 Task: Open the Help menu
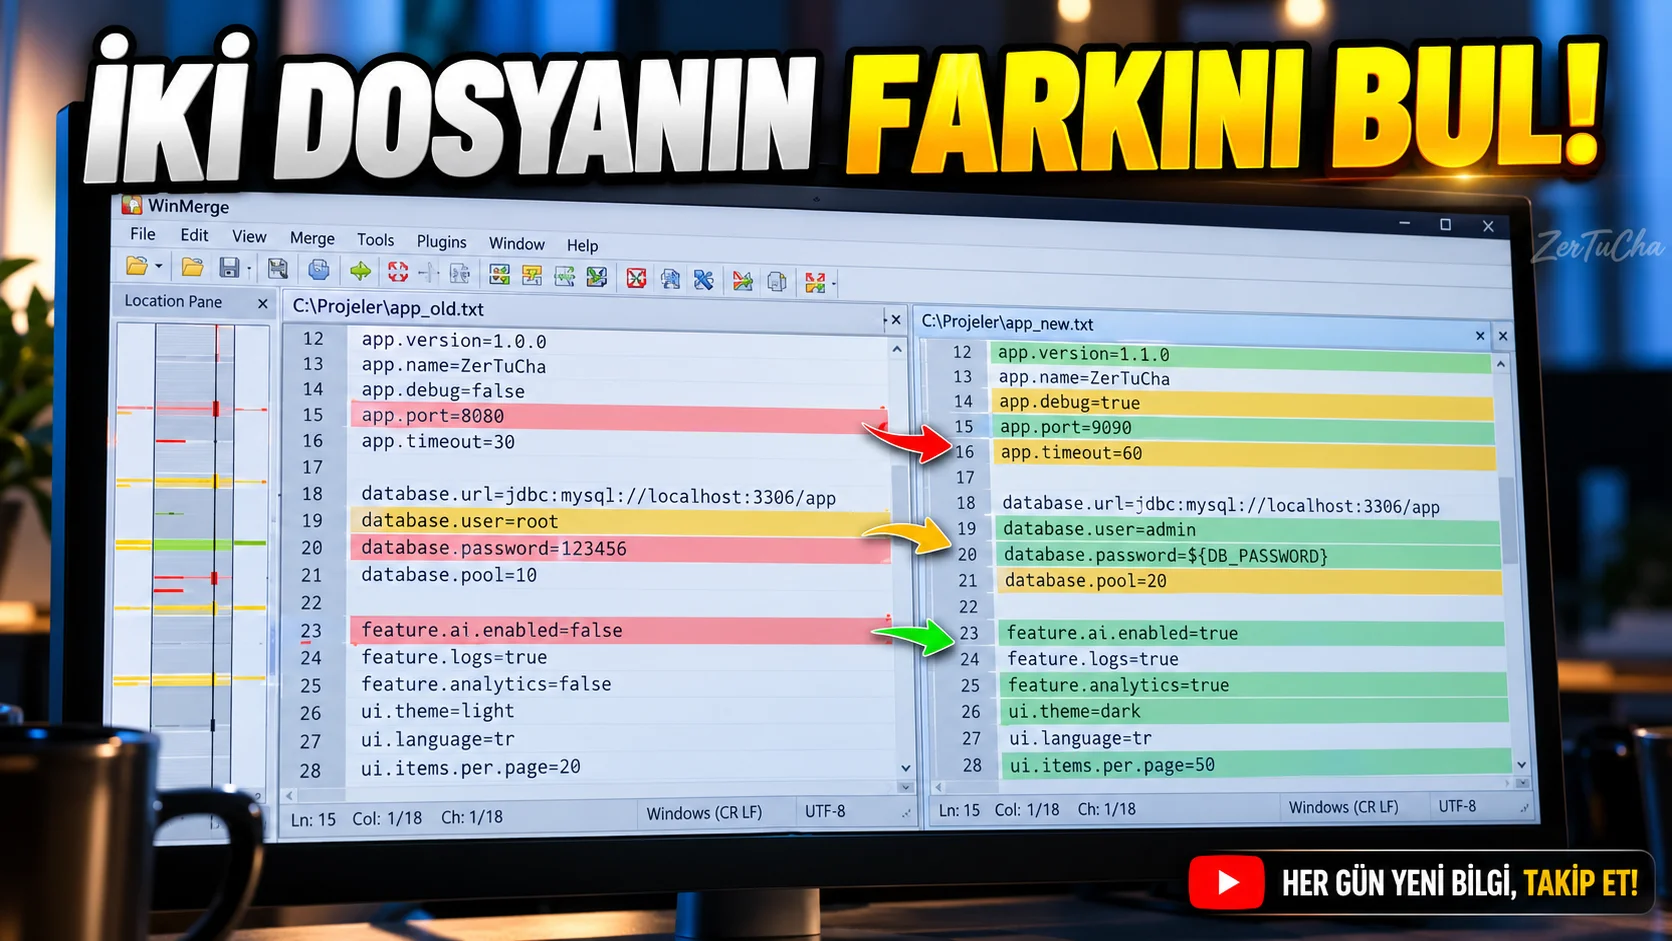click(582, 246)
